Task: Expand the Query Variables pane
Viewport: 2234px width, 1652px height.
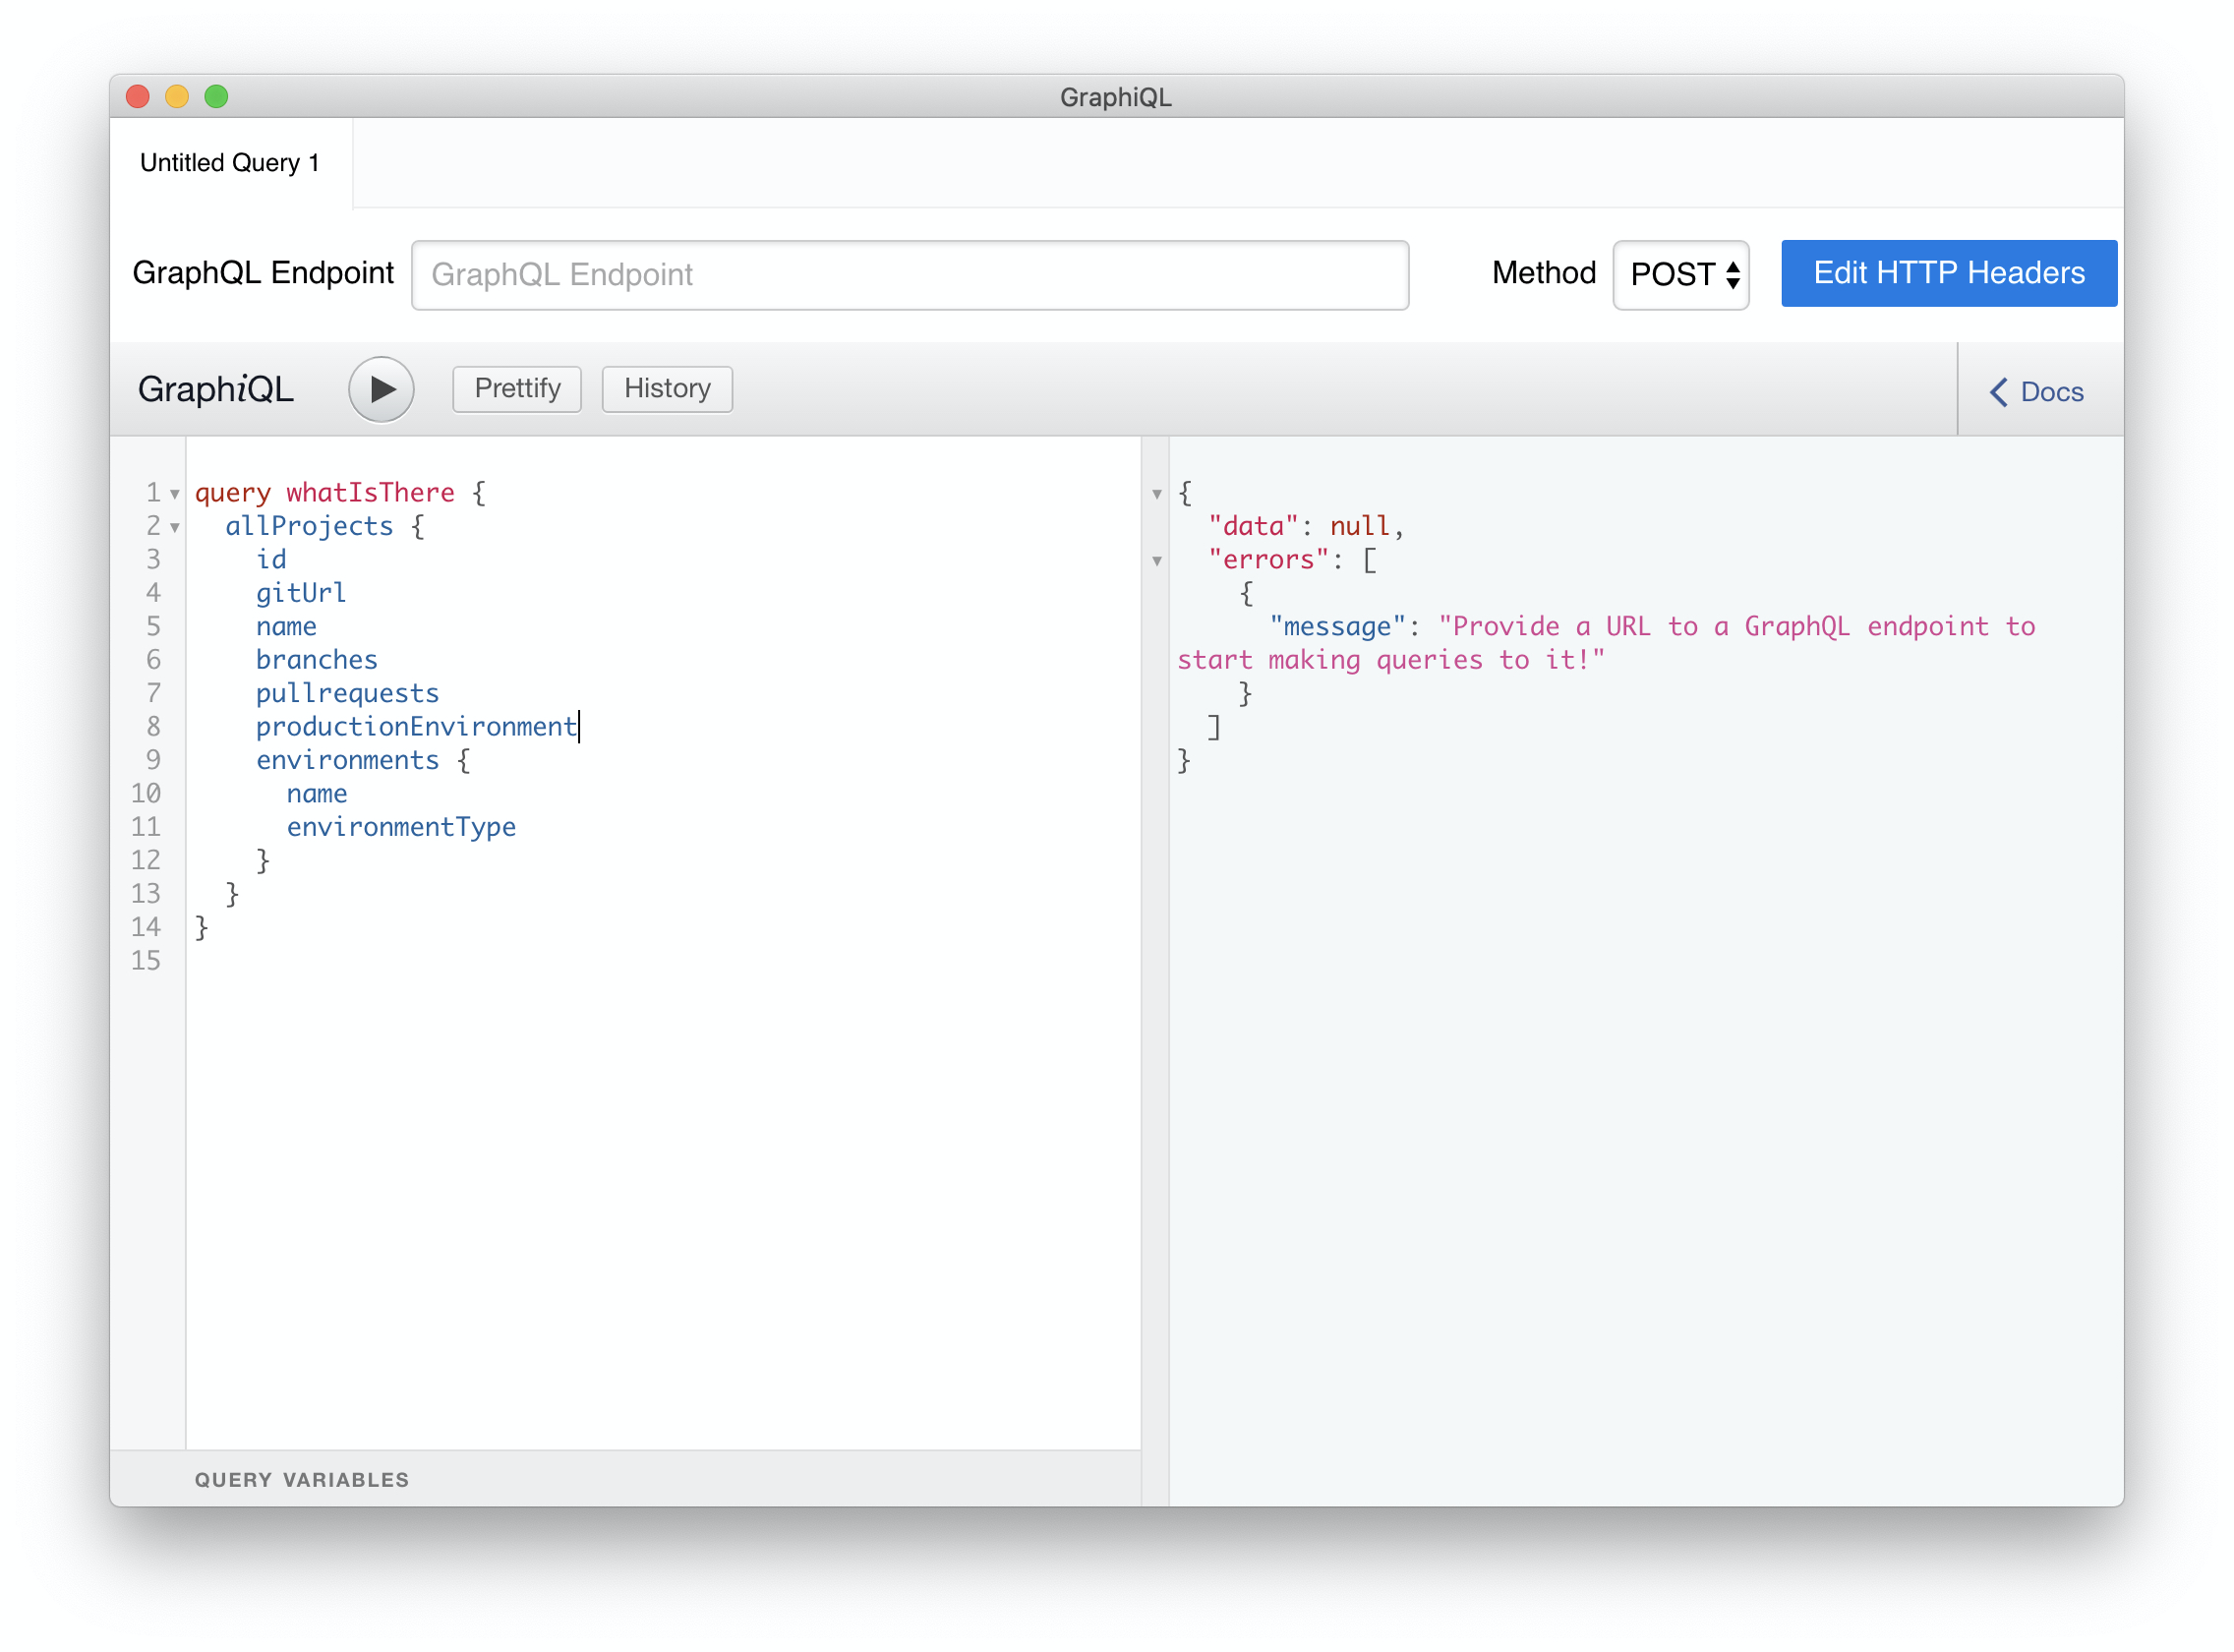Action: pos(302,1480)
